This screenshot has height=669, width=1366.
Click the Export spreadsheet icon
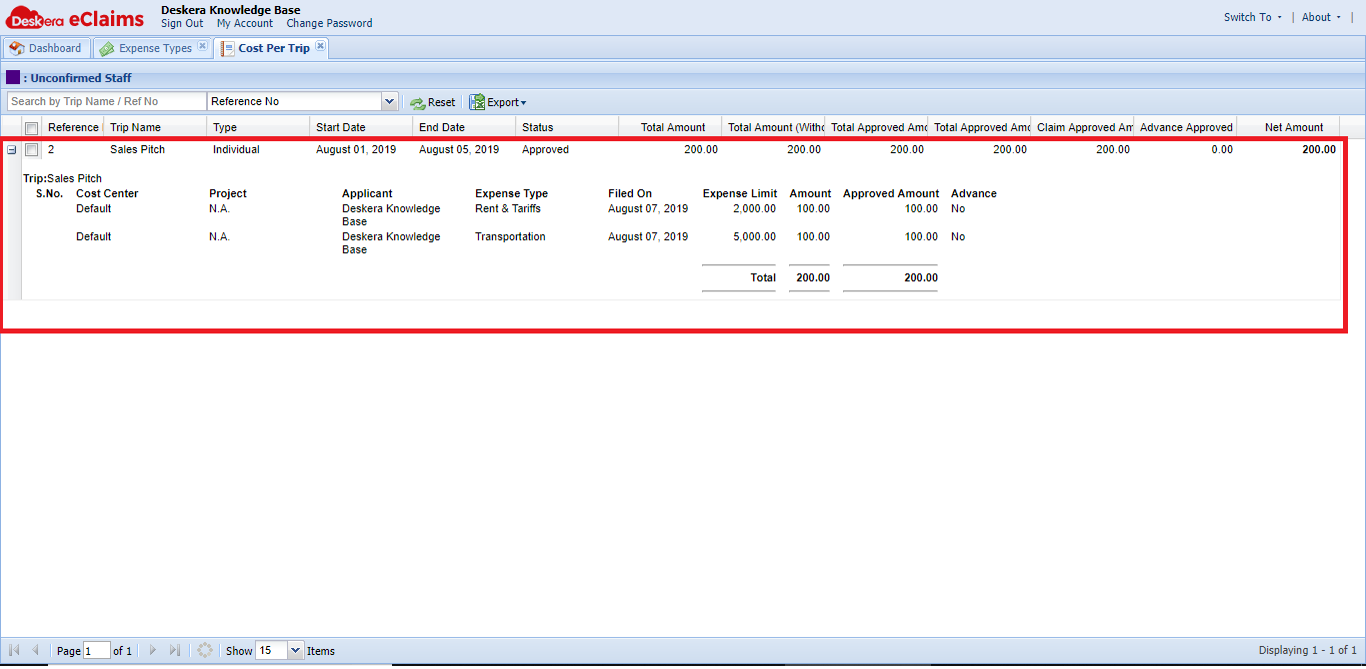click(477, 102)
